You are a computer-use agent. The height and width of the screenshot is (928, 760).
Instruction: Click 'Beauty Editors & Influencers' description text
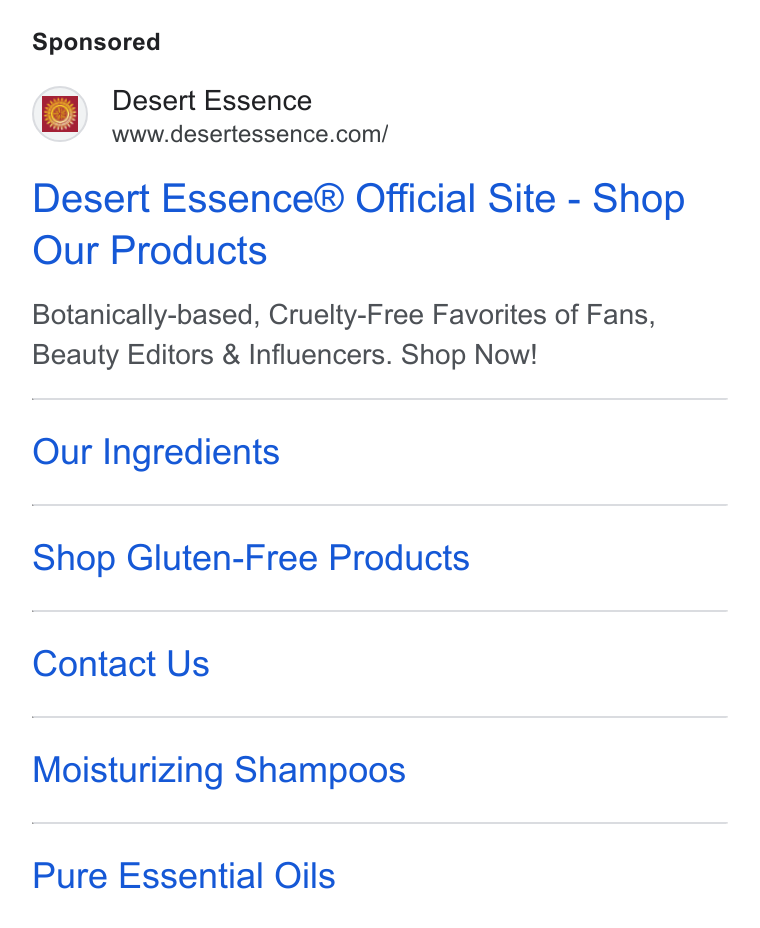click(212, 355)
